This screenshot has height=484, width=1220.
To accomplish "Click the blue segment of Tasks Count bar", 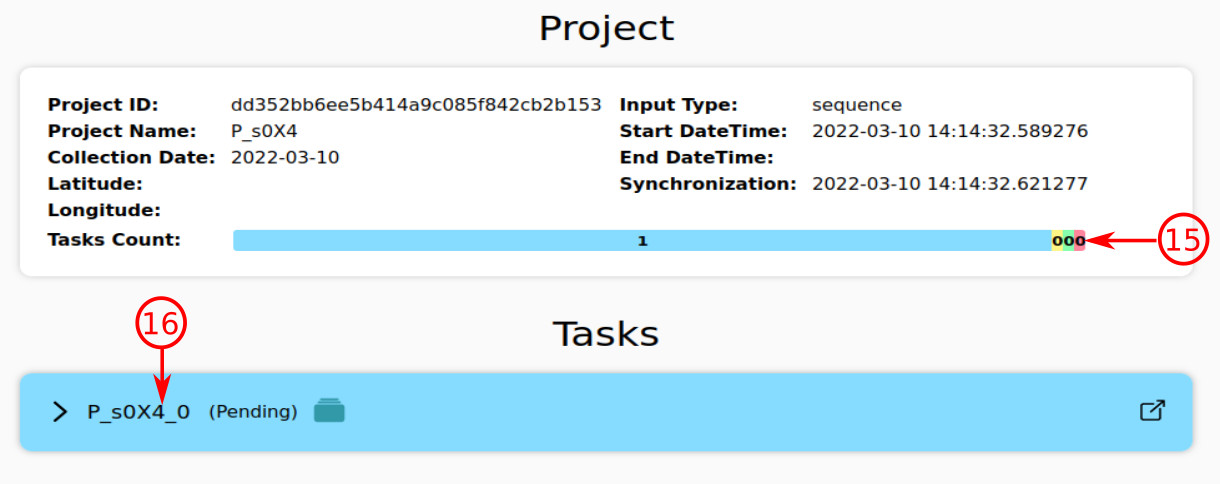I will coord(641,241).
